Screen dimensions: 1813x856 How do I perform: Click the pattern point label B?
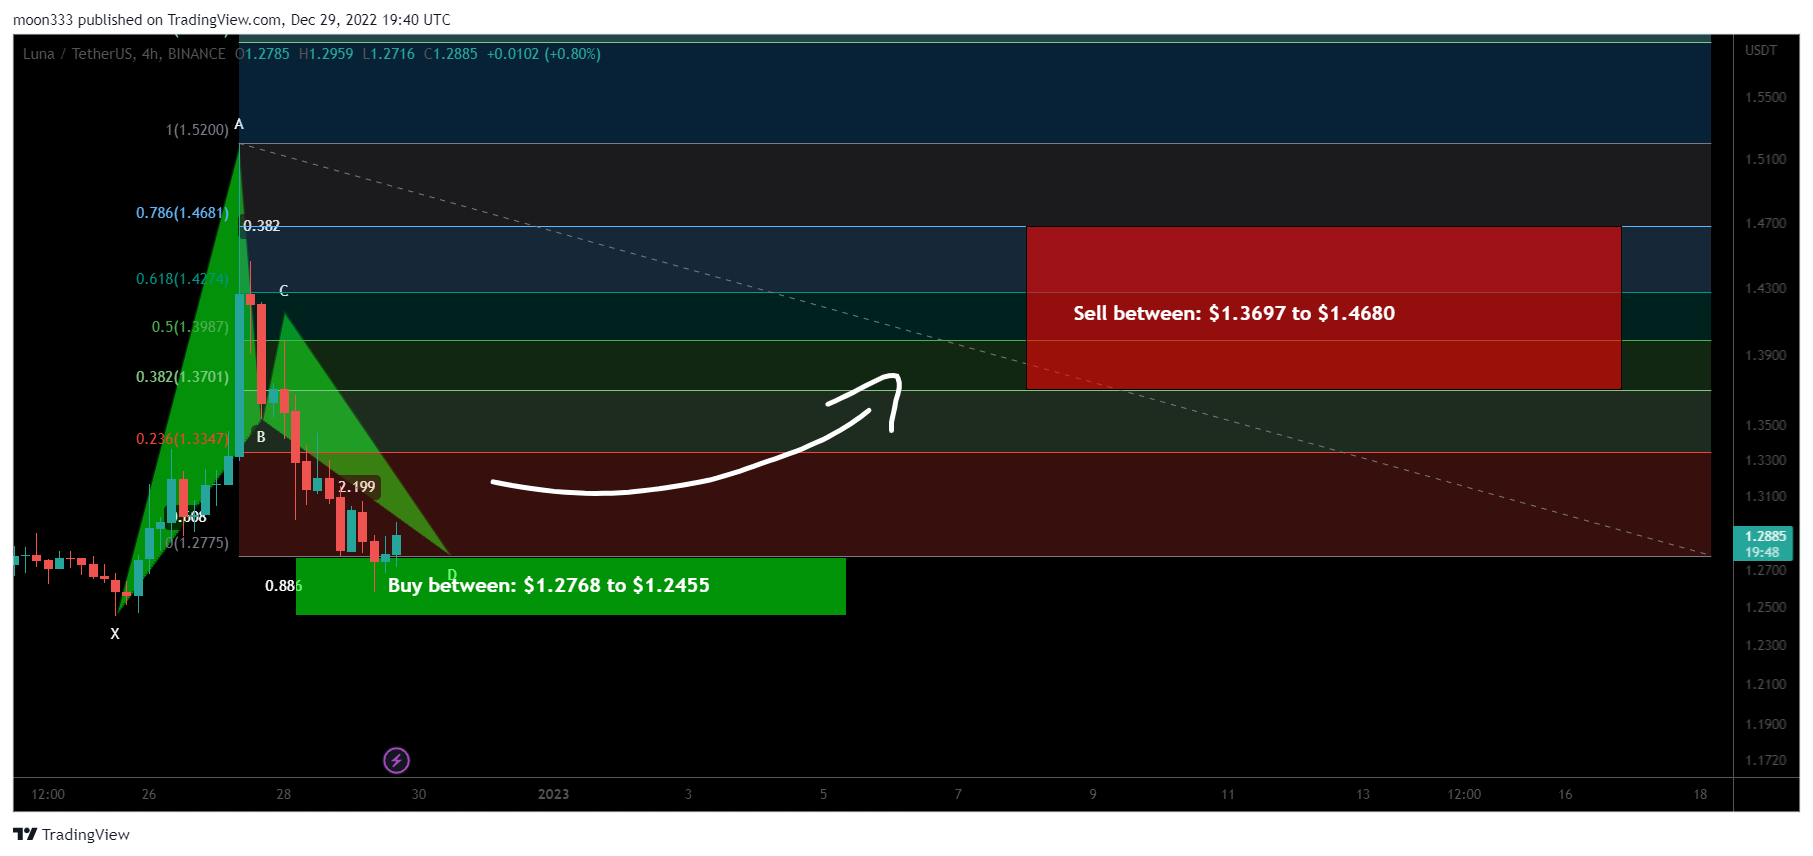point(261,437)
